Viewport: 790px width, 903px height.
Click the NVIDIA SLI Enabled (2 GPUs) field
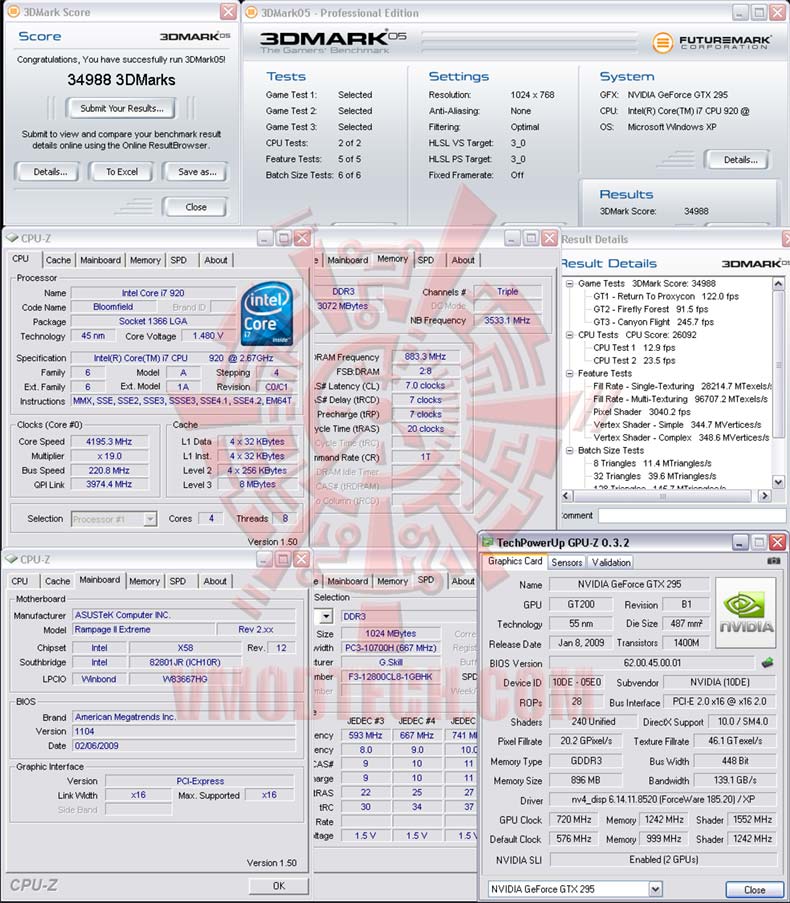tap(663, 860)
